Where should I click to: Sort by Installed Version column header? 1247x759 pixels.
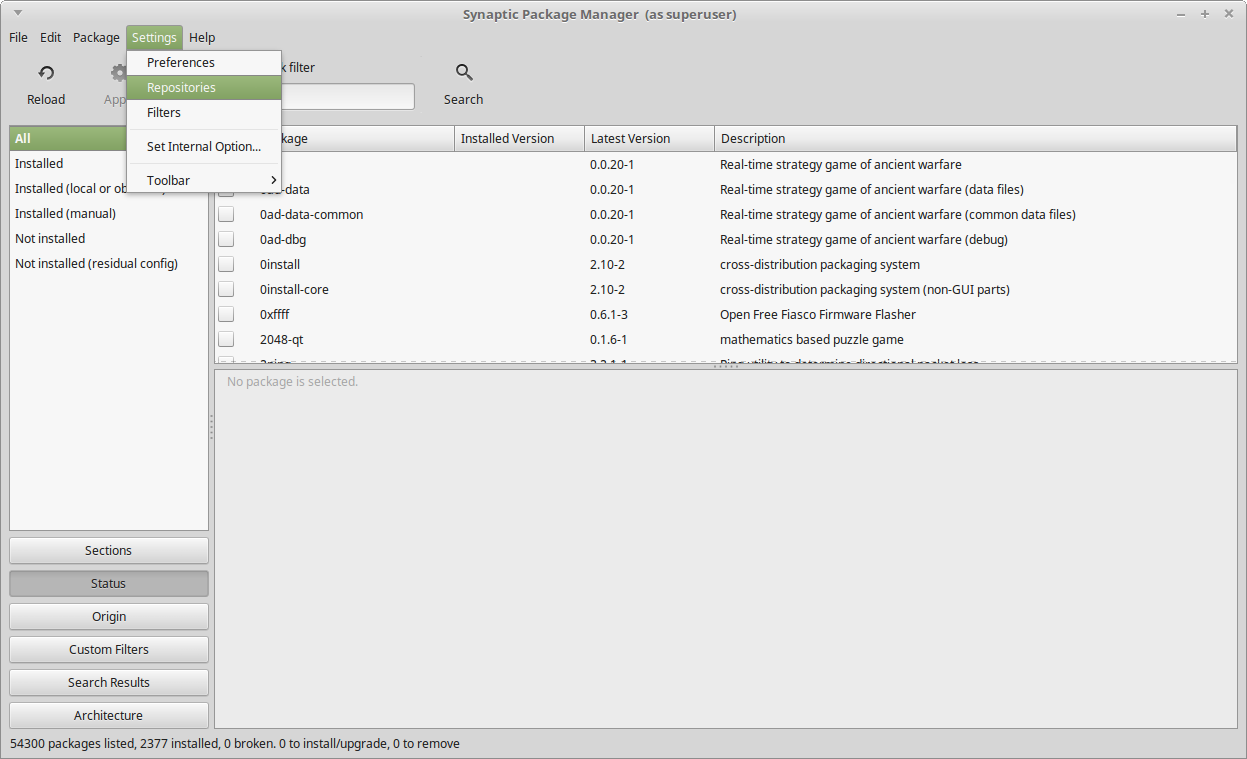519,138
